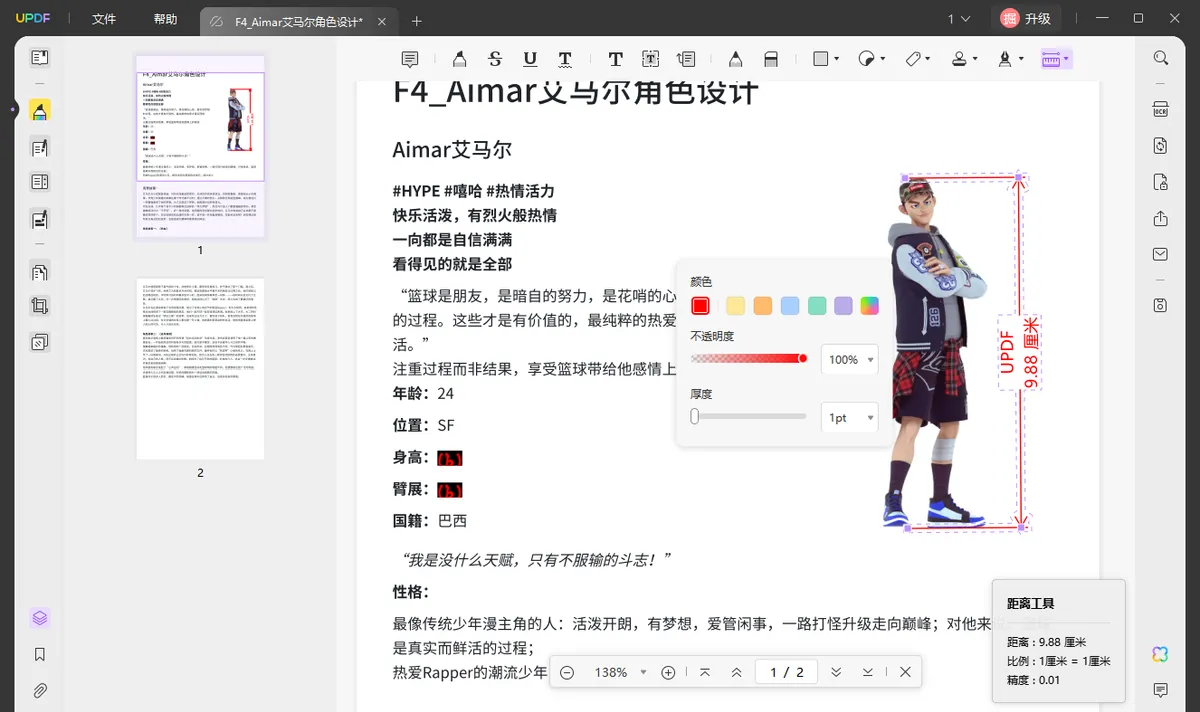Zoom in with the plus icon
This screenshot has width=1200, height=712.
click(669, 672)
